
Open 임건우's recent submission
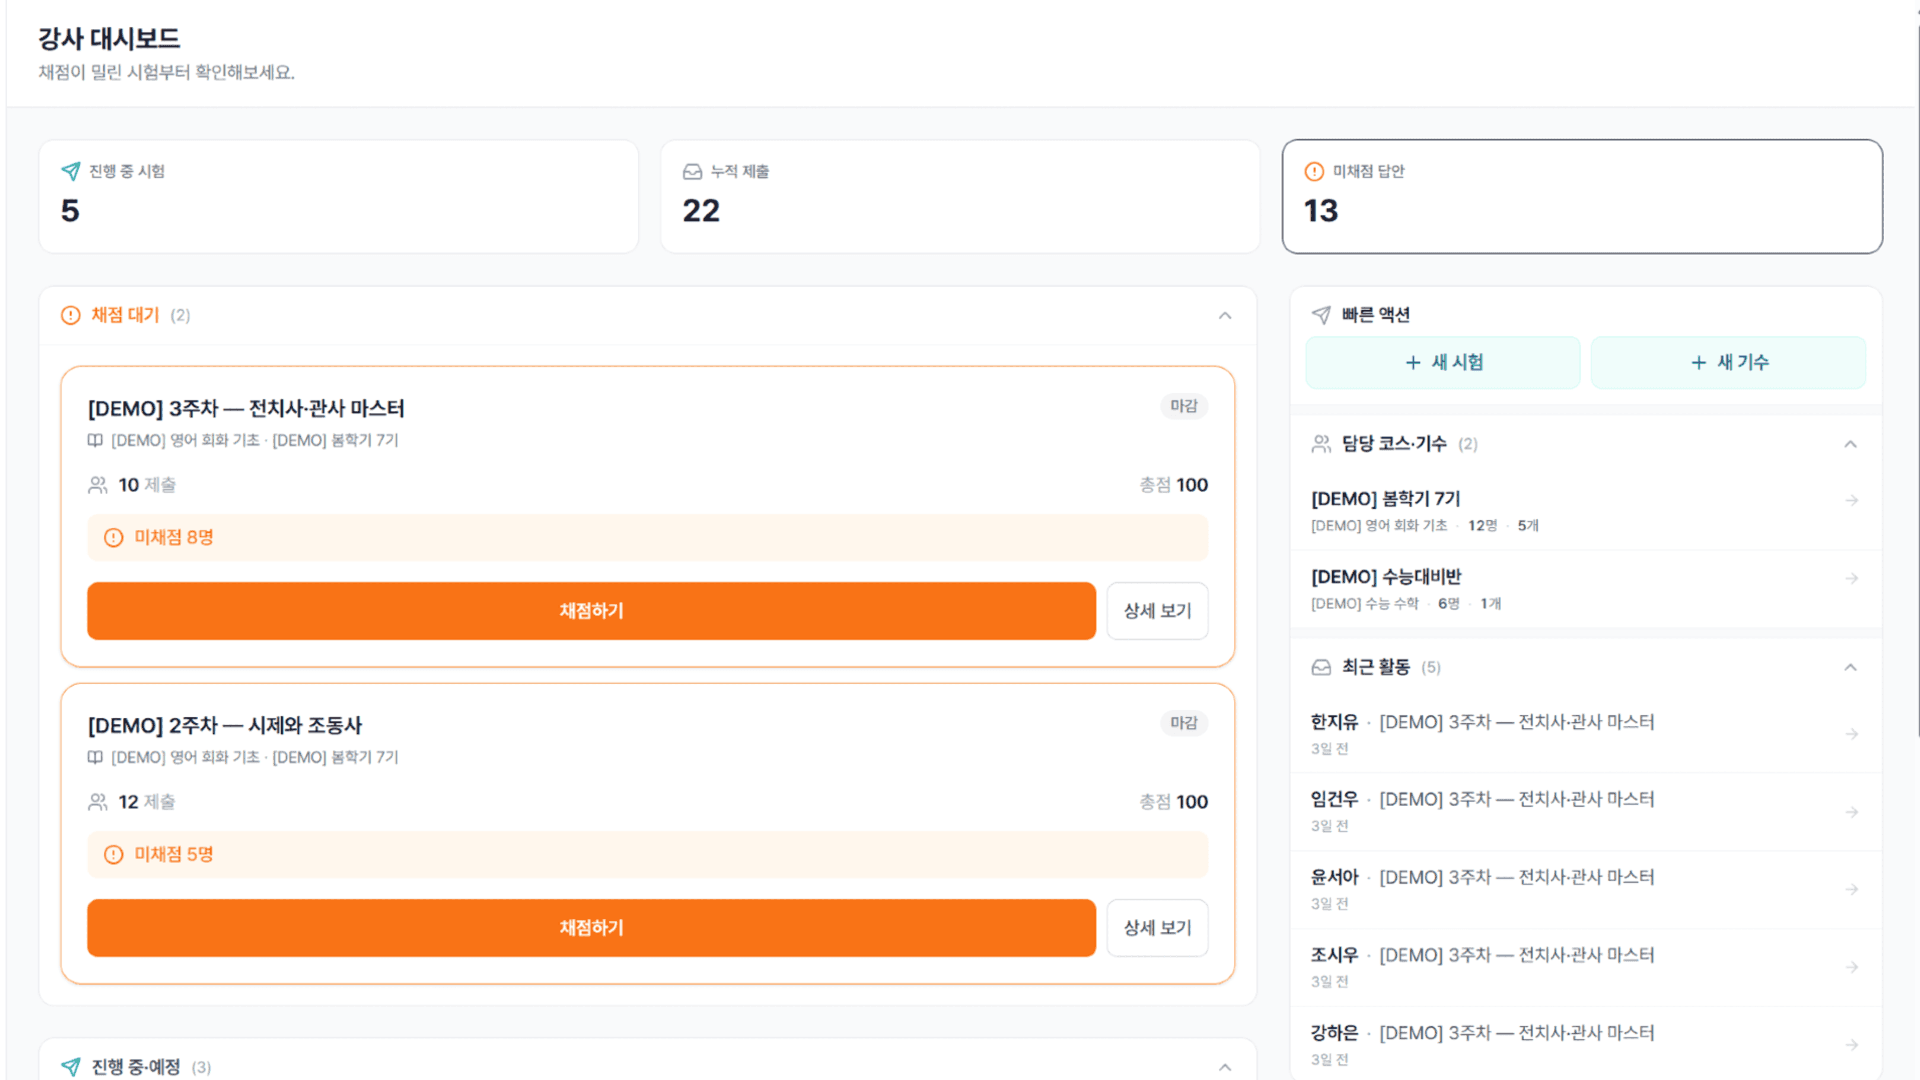1586,812
